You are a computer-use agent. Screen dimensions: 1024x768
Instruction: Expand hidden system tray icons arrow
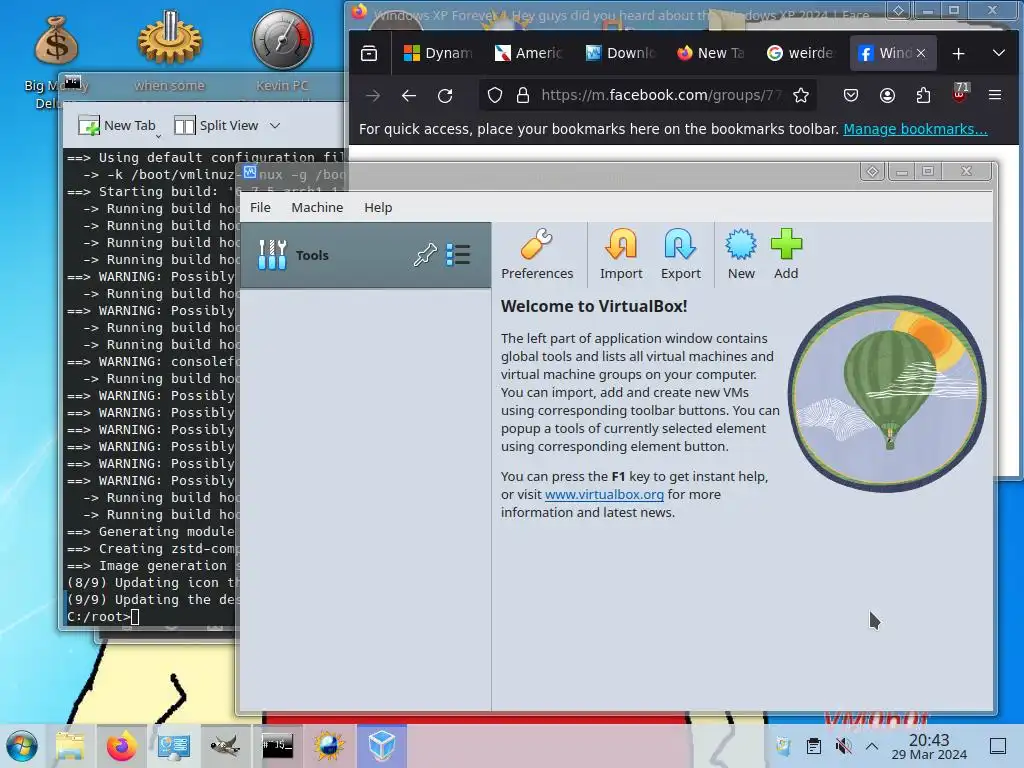pyautogui.click(x=872, y=746)
